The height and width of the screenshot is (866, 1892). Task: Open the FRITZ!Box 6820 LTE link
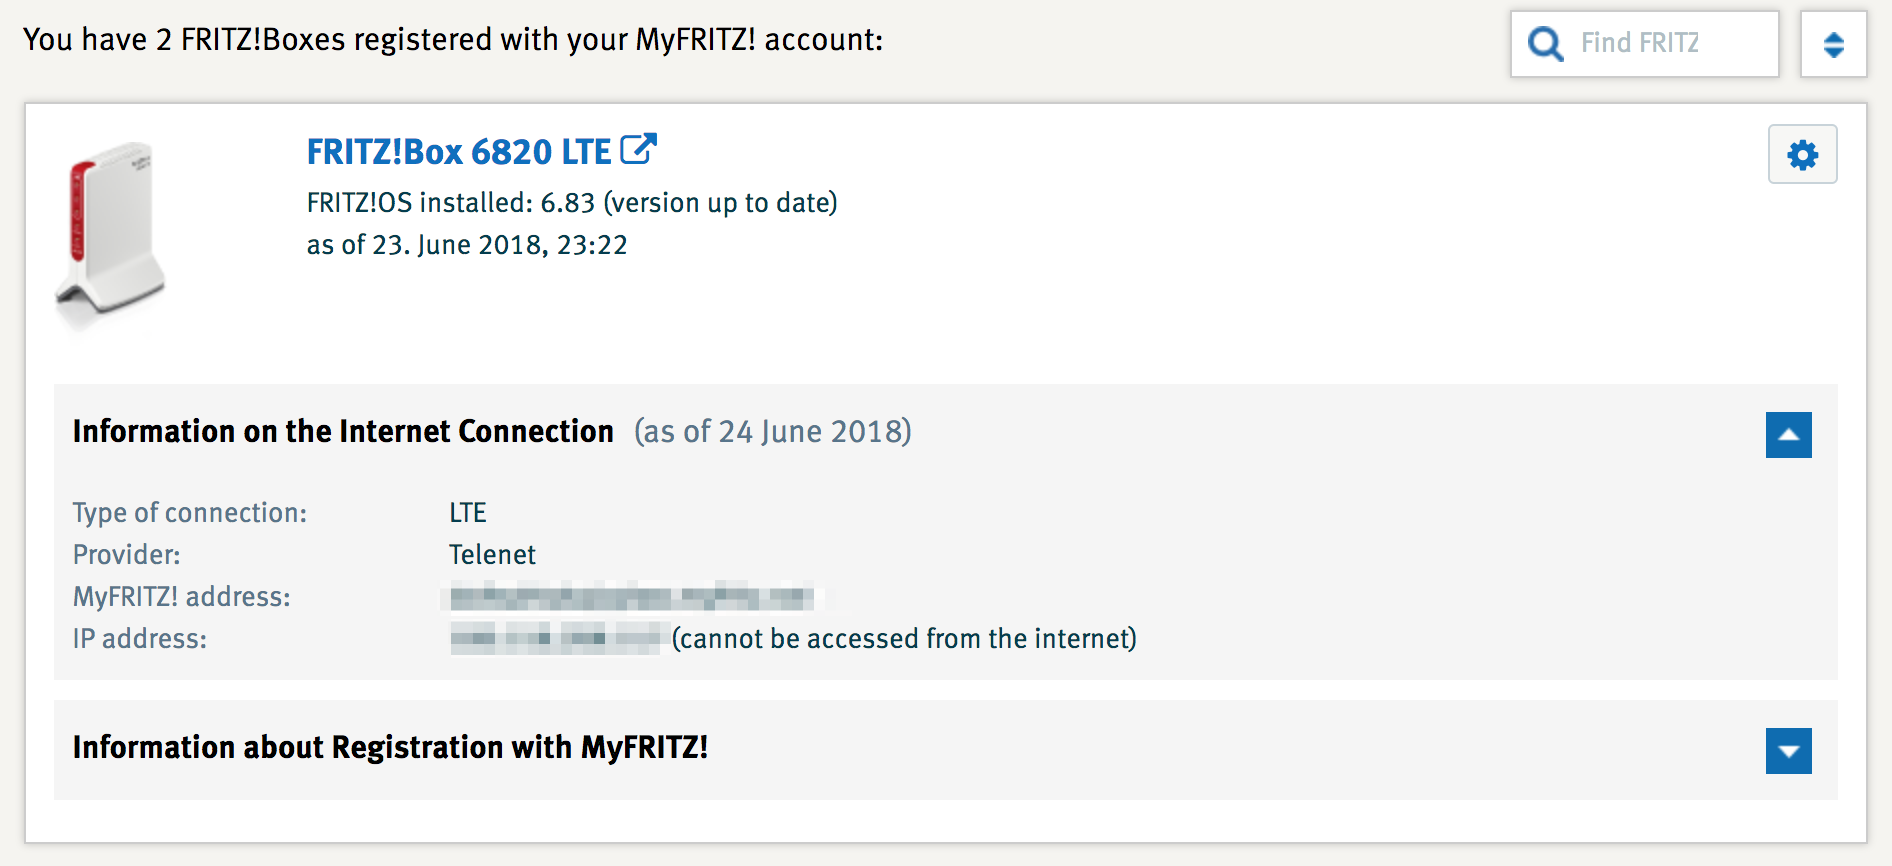[x=458, y=152]
